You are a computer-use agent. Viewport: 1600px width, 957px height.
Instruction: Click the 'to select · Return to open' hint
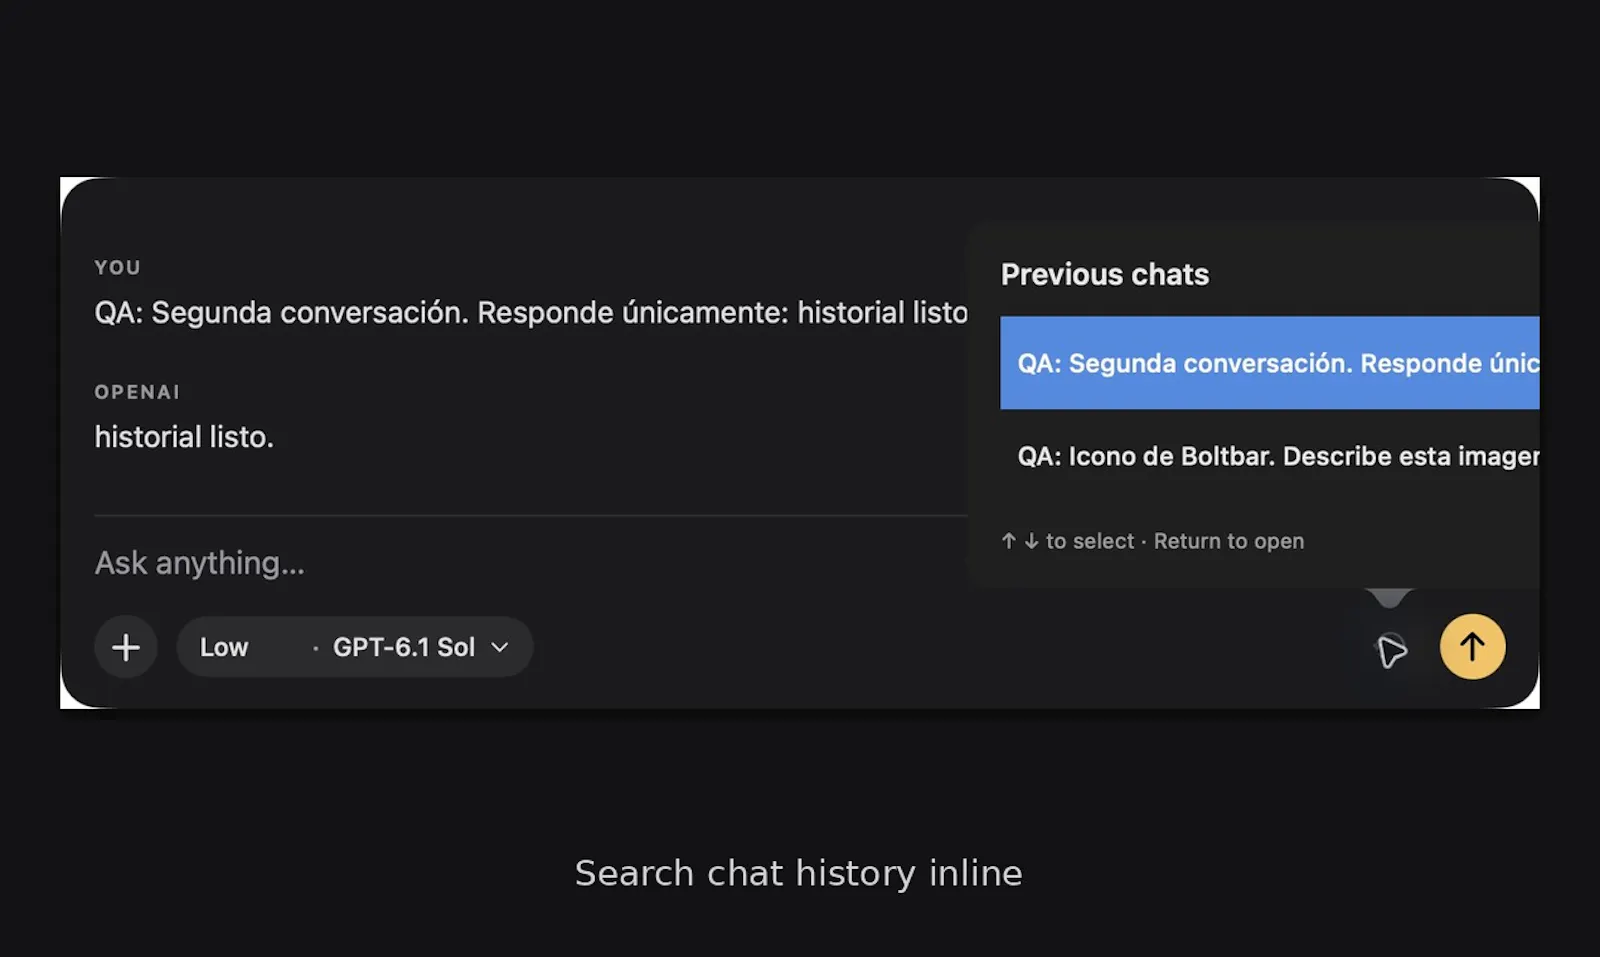1152,541
